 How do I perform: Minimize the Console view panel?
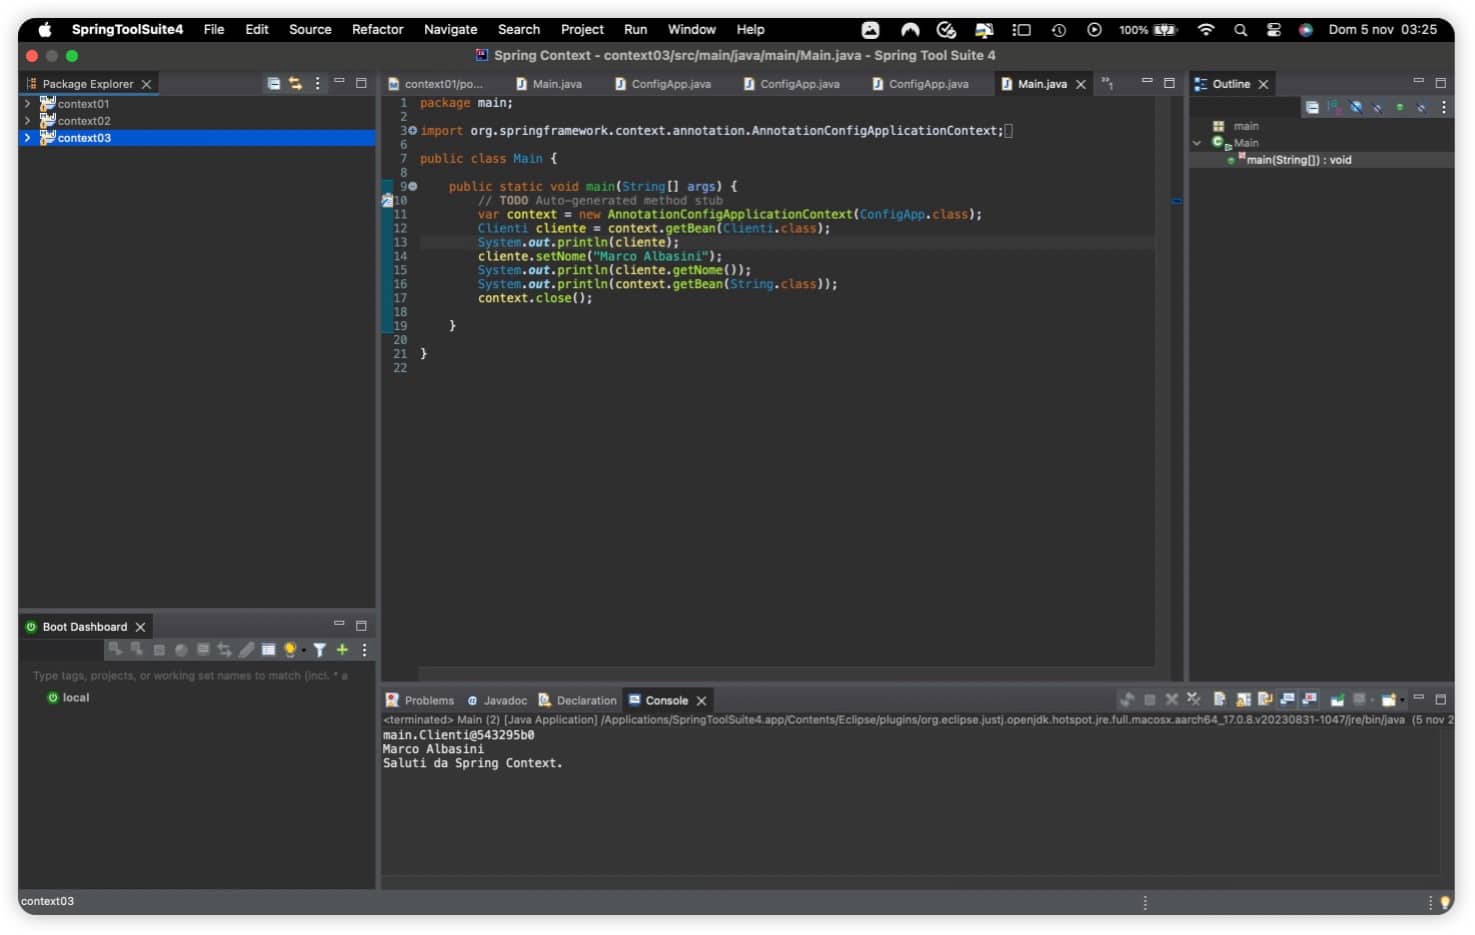(x=1418, y=698)
